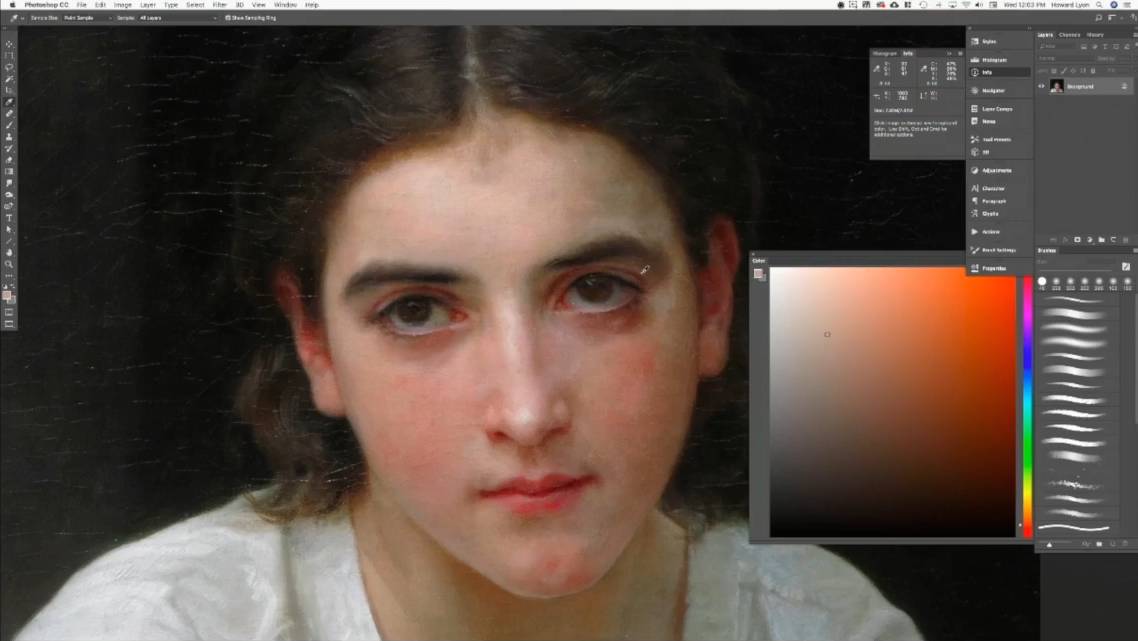Click the Spotlight search icon in menu bar

(x=1100, y=5)
